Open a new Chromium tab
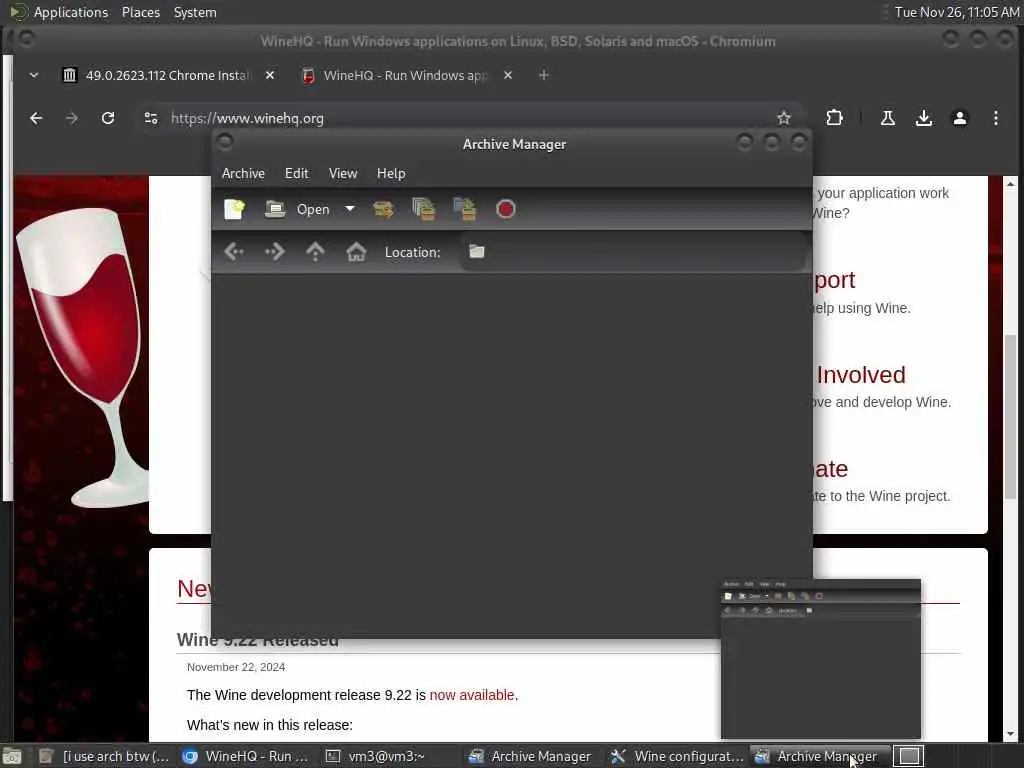 point(543,75)
